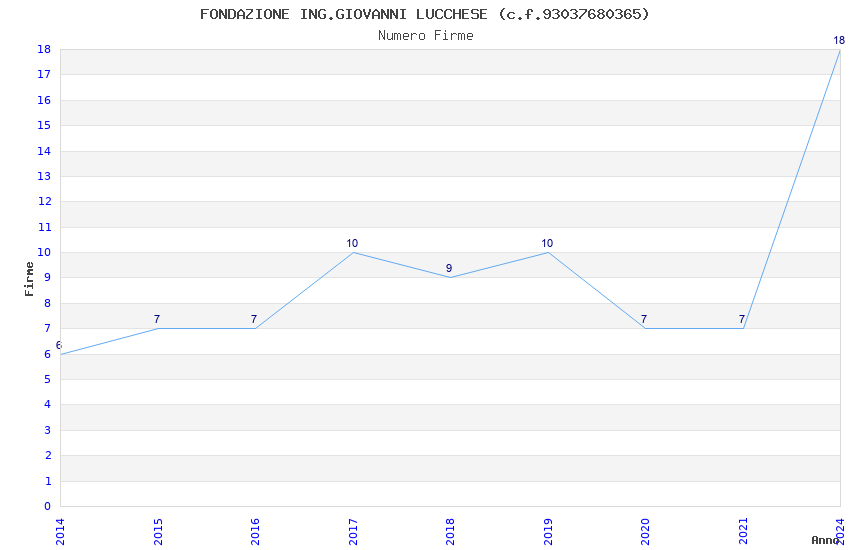Pick the data value 9 for year 2018

pos(449,268)
